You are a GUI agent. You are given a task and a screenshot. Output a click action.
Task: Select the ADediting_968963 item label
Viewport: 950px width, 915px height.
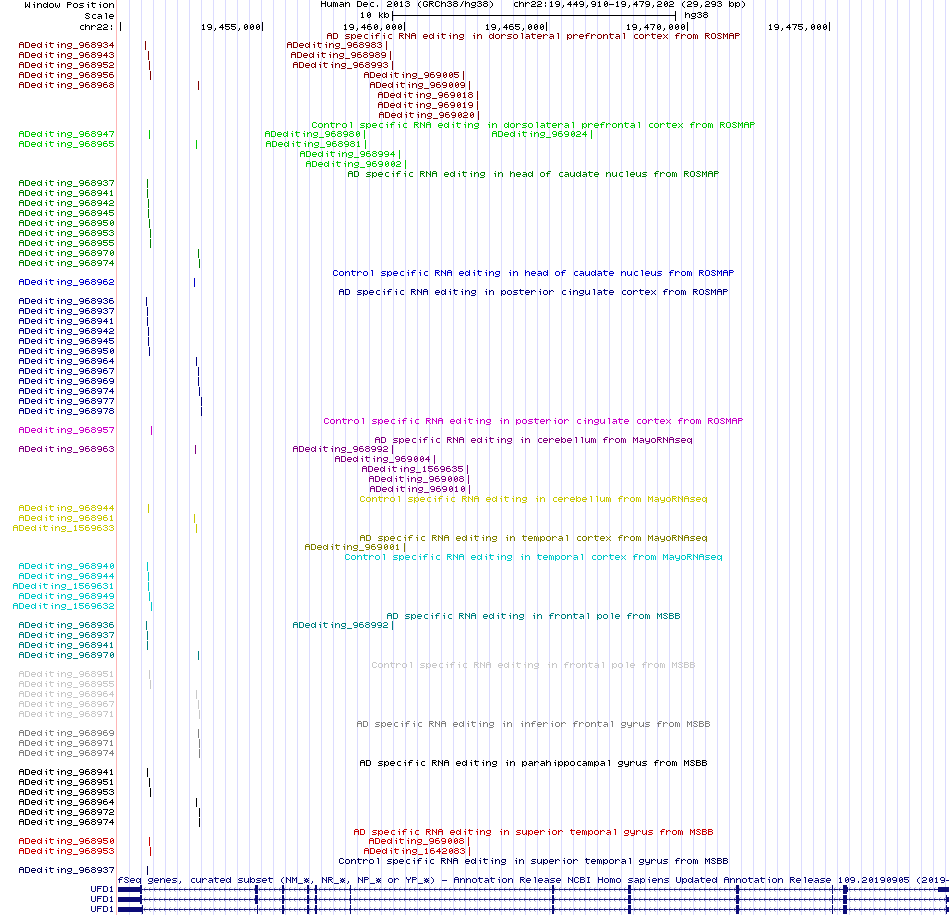tap(66, 449)
